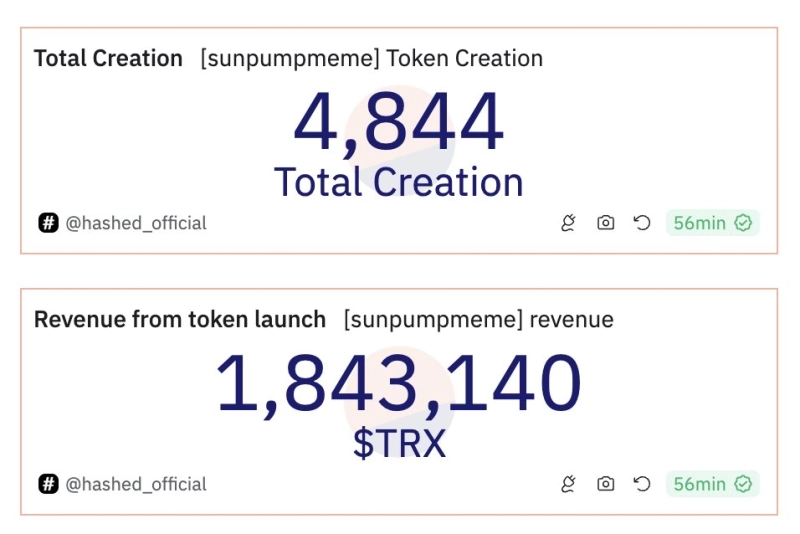Refresh the Revenue from token launch query
800x534 pixels.
coord(642,484)
